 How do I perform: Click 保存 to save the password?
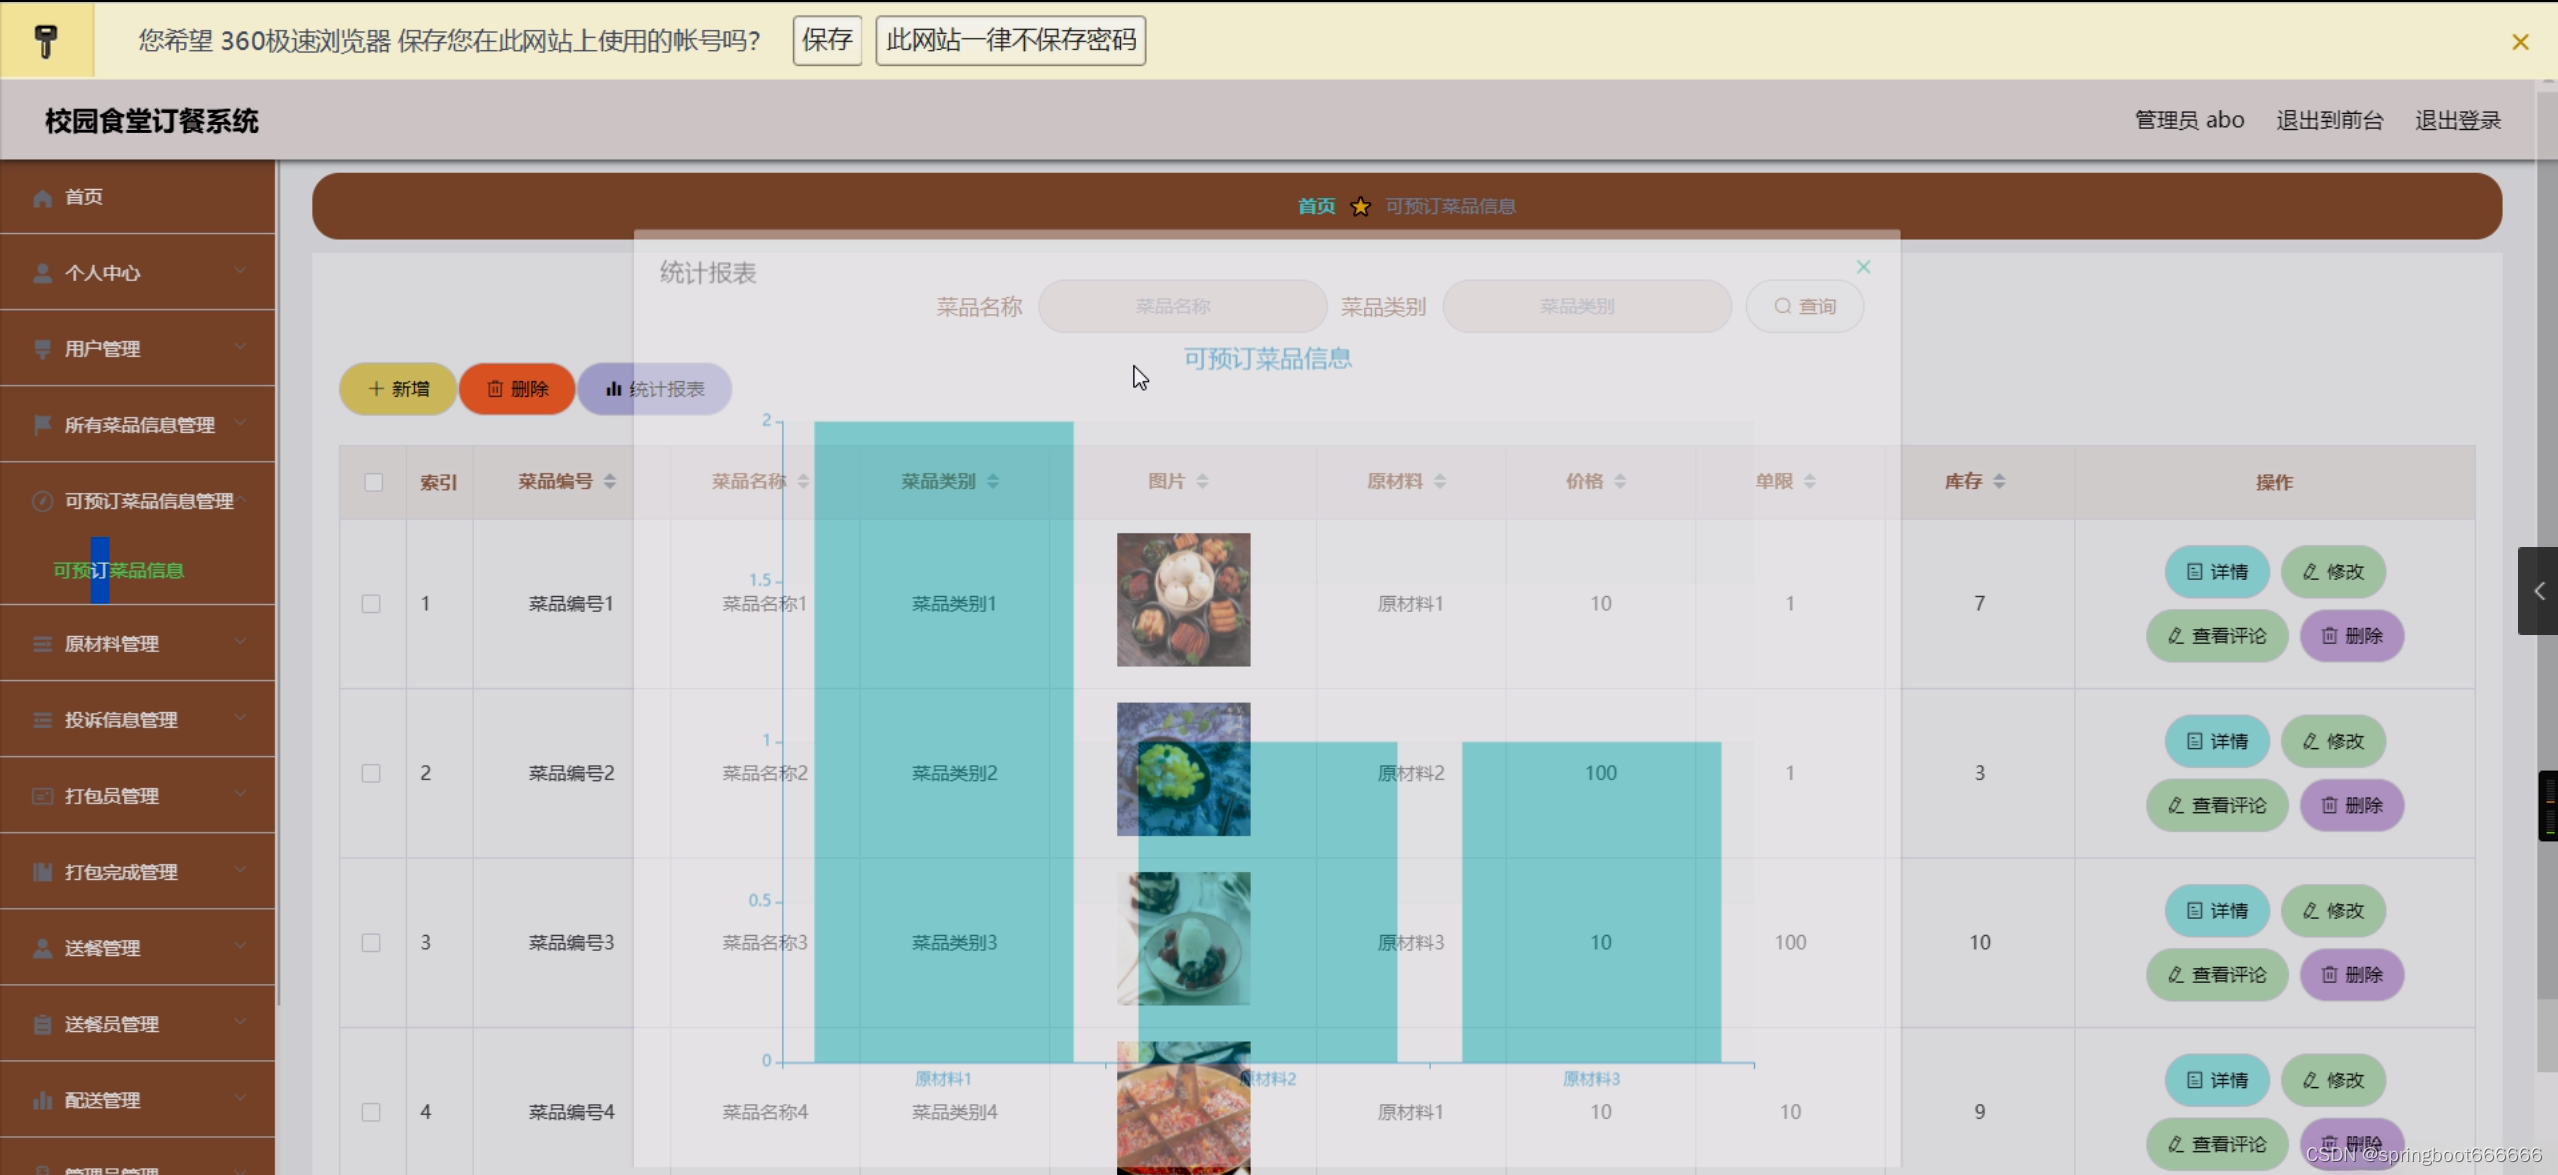point(826,41)
